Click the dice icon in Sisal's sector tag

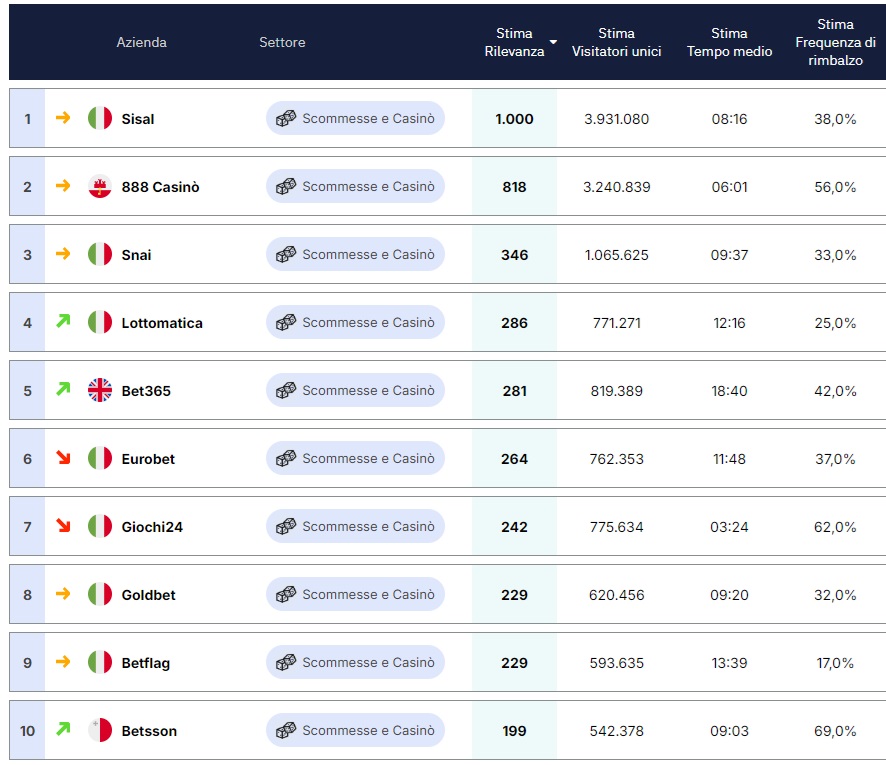(286, 118)
